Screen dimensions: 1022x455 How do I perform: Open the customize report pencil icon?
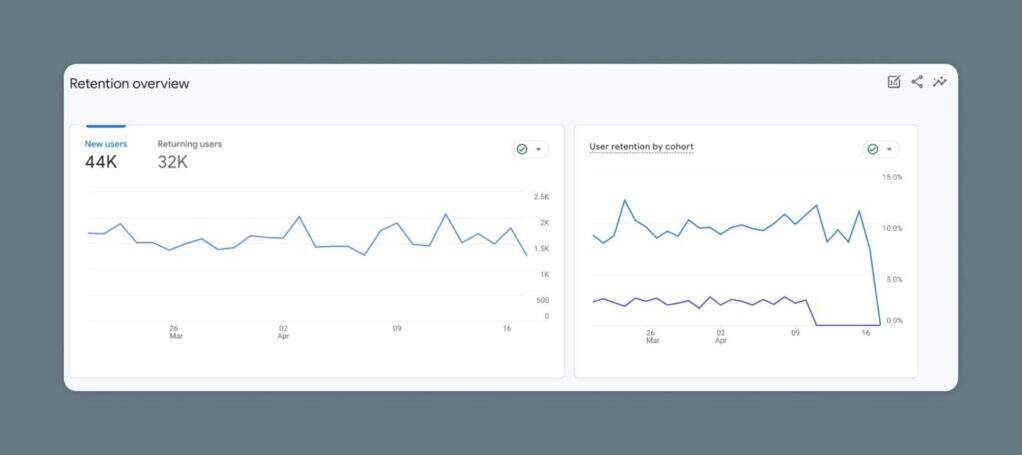point(894,82)
